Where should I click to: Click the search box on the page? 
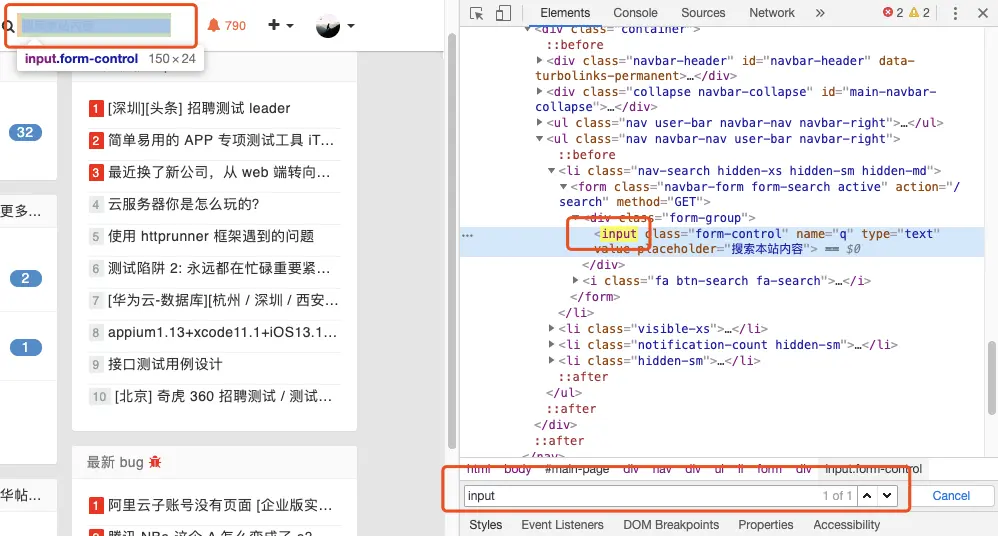(x=95, y=25)
